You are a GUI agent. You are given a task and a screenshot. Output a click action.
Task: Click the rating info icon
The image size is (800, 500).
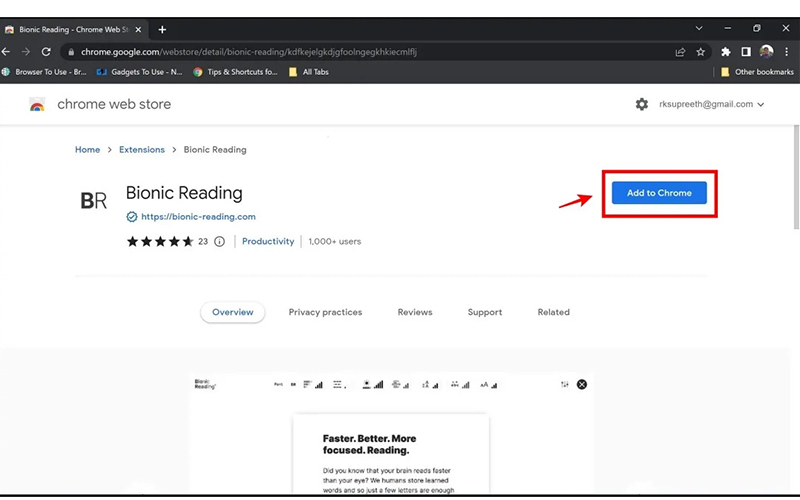pos(219,241)
